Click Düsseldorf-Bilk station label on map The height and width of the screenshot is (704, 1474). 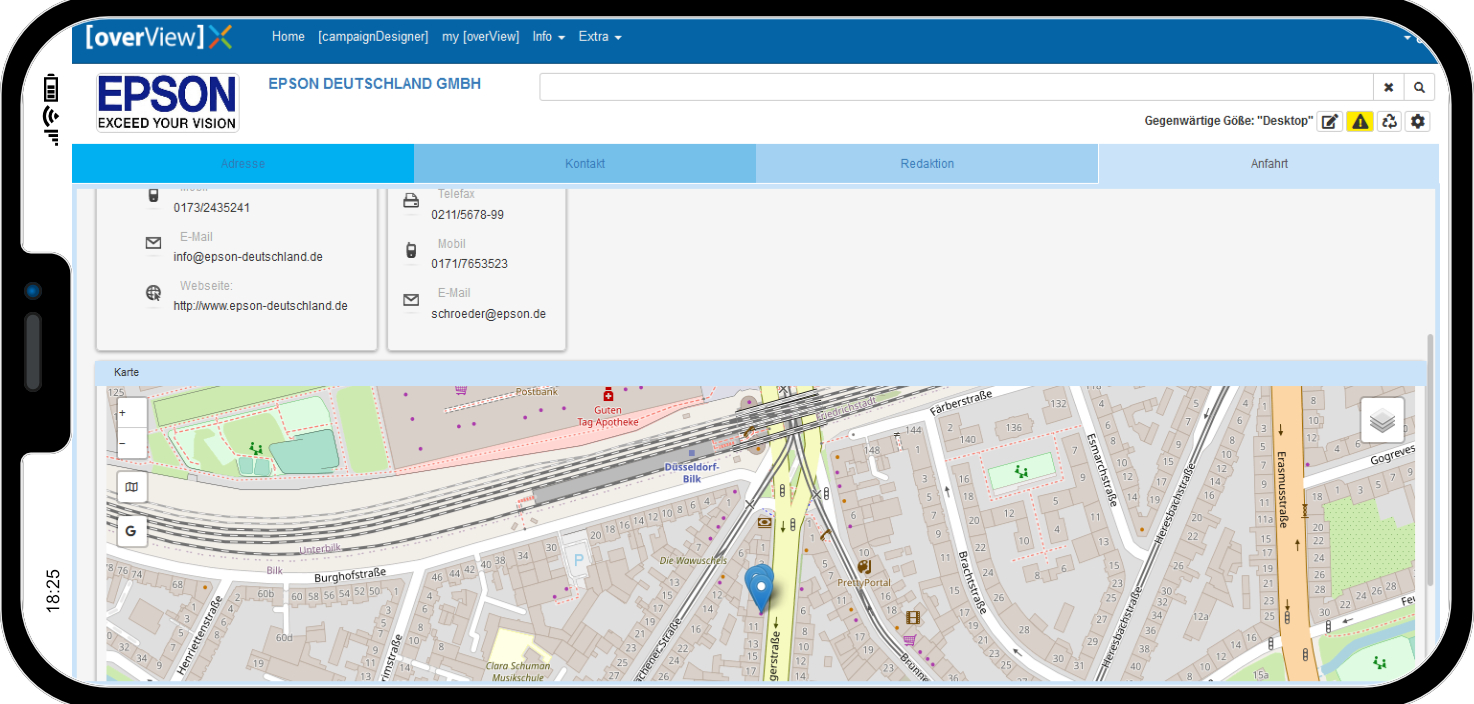tap(692, 472)
